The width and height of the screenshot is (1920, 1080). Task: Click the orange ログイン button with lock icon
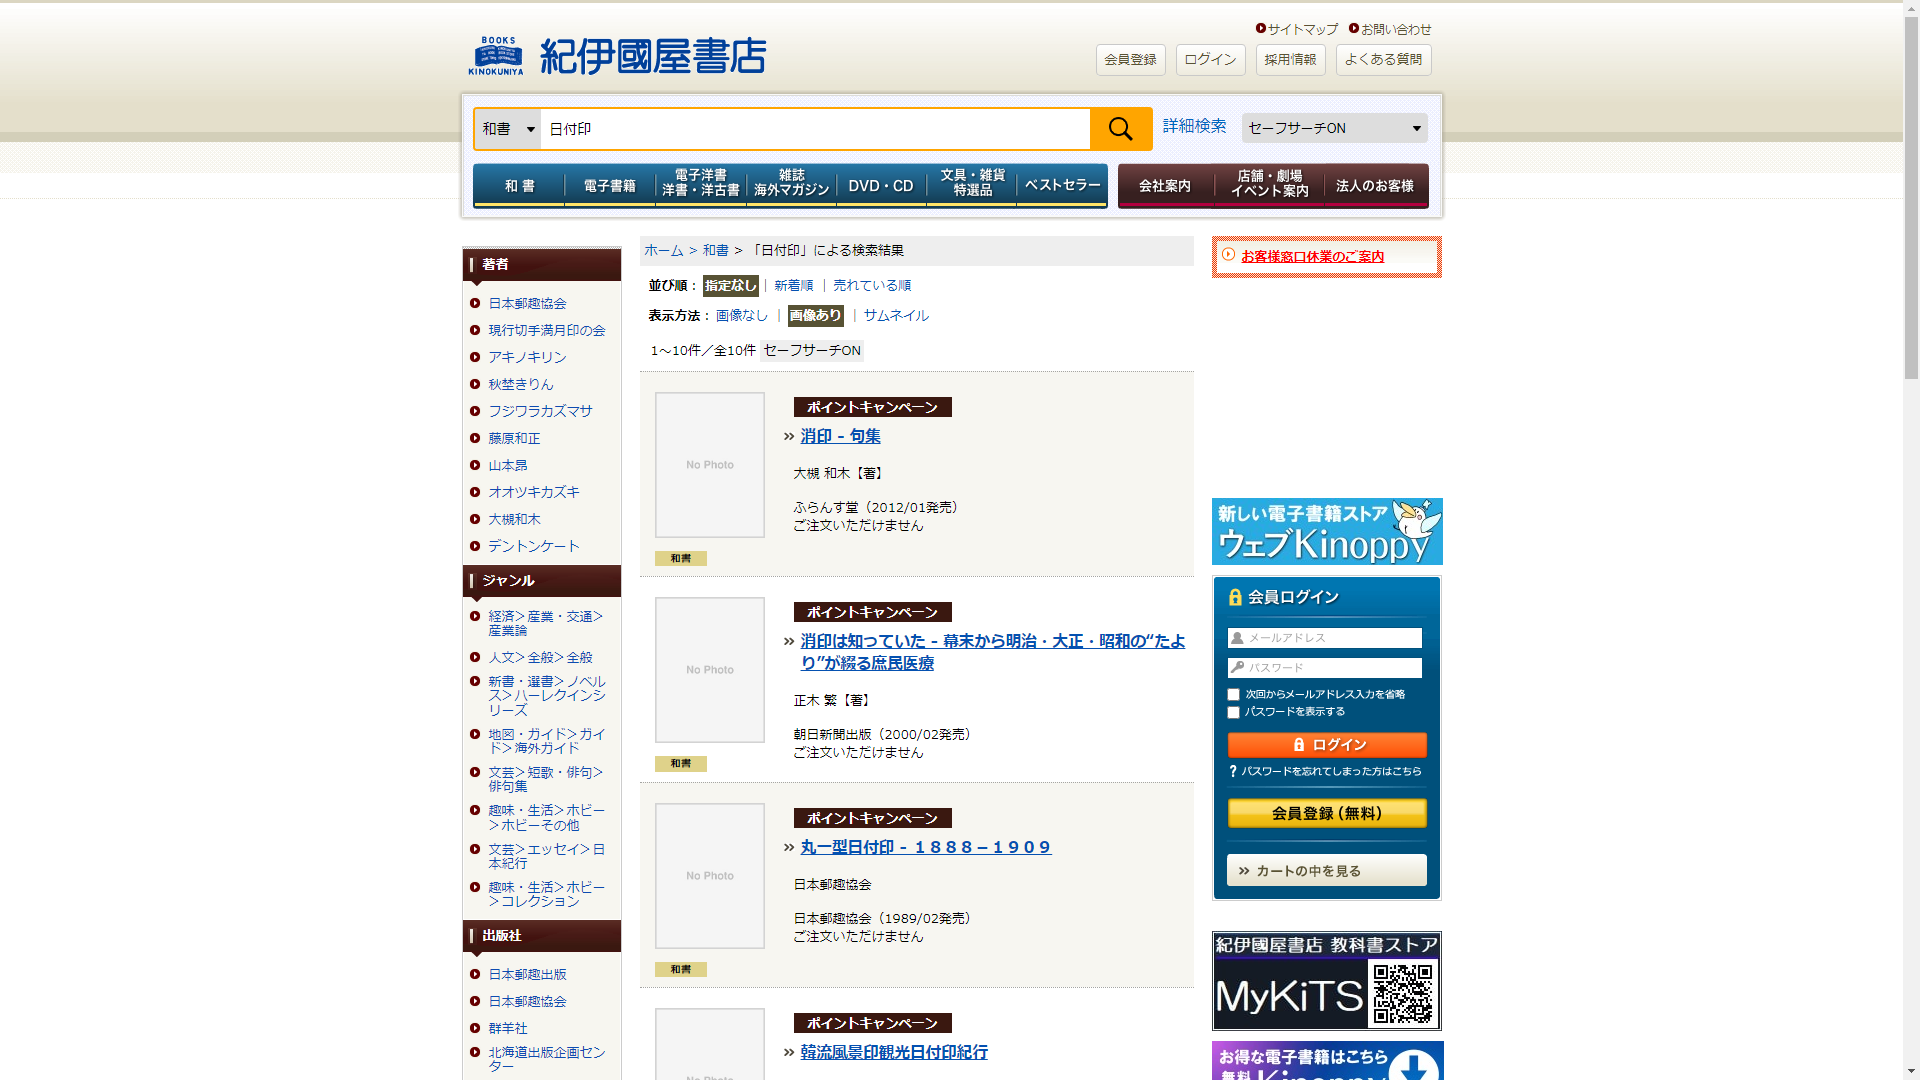pyautogui.click(x=1326, y=745)
